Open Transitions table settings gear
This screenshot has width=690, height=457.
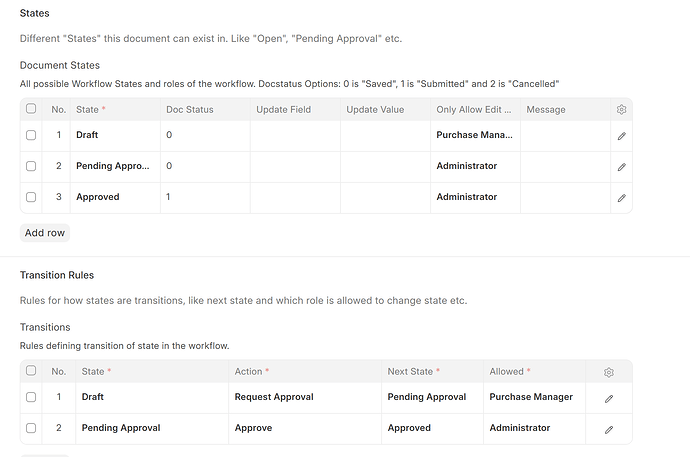point(608,372)
